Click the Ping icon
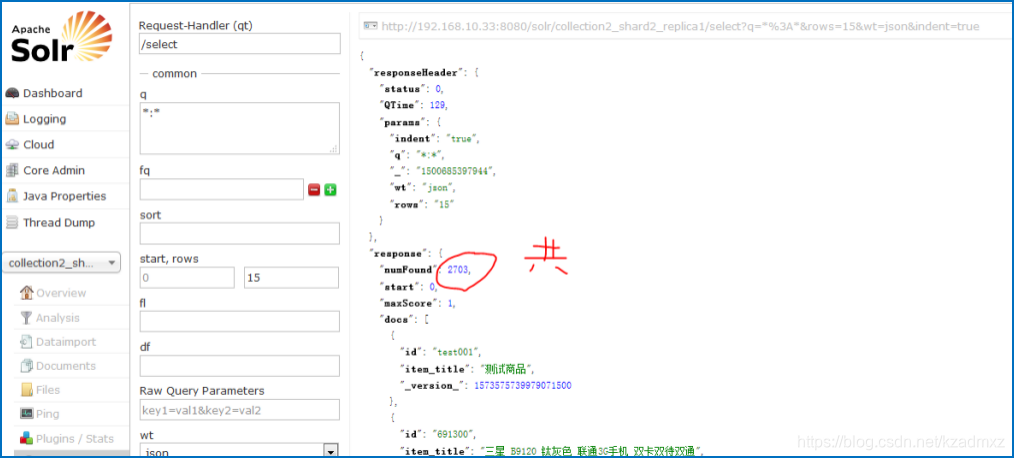 click(x=27, y=414)
